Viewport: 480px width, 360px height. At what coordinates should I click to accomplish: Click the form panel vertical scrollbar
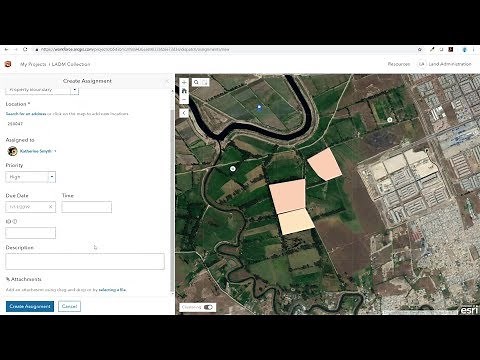point(172,200)
